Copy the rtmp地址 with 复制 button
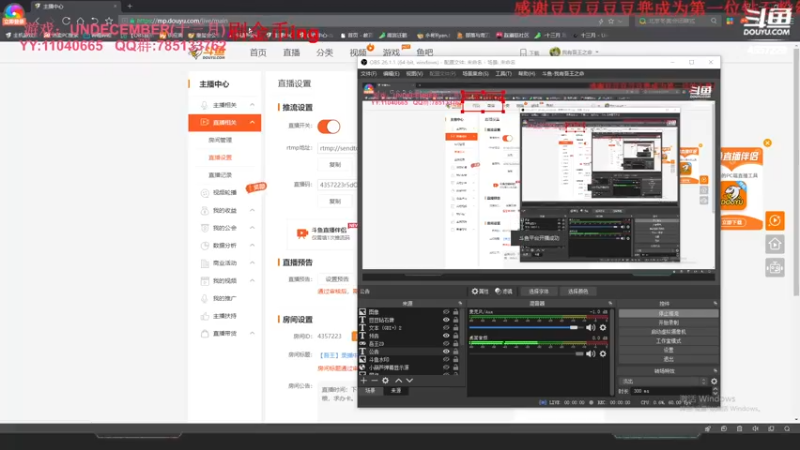Screen dimensions: 800x450 tap(335, 165)
